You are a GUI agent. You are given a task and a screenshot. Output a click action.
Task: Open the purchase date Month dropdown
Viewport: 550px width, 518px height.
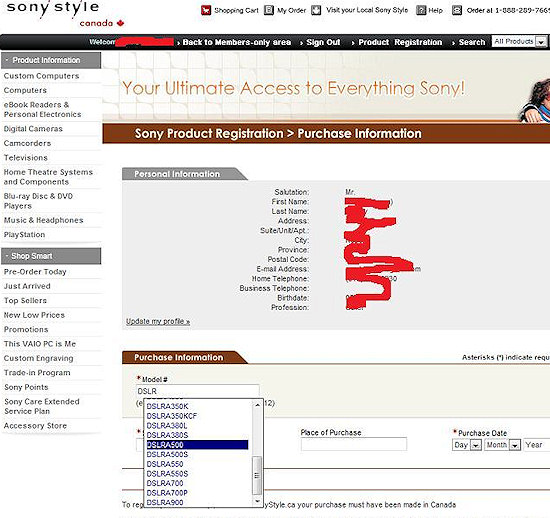[x=515, y=445]
